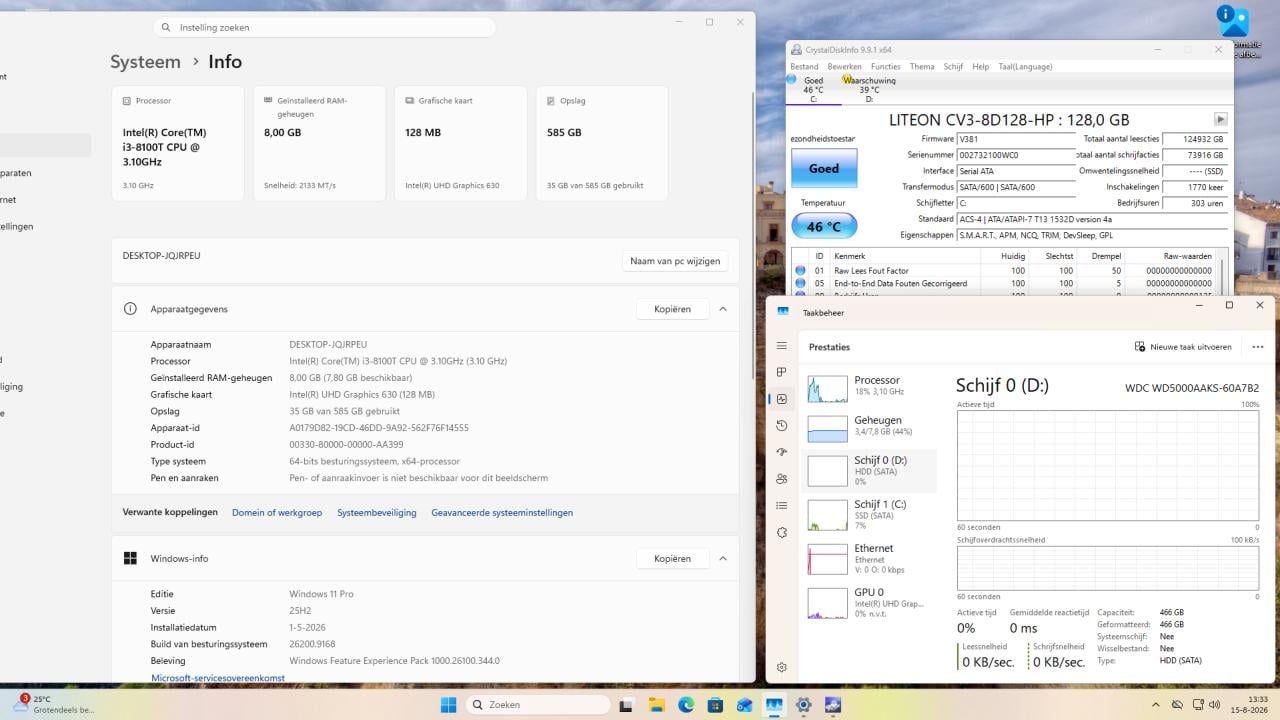Open Geavanceerde systeeminstellingen link

point(502,513)
